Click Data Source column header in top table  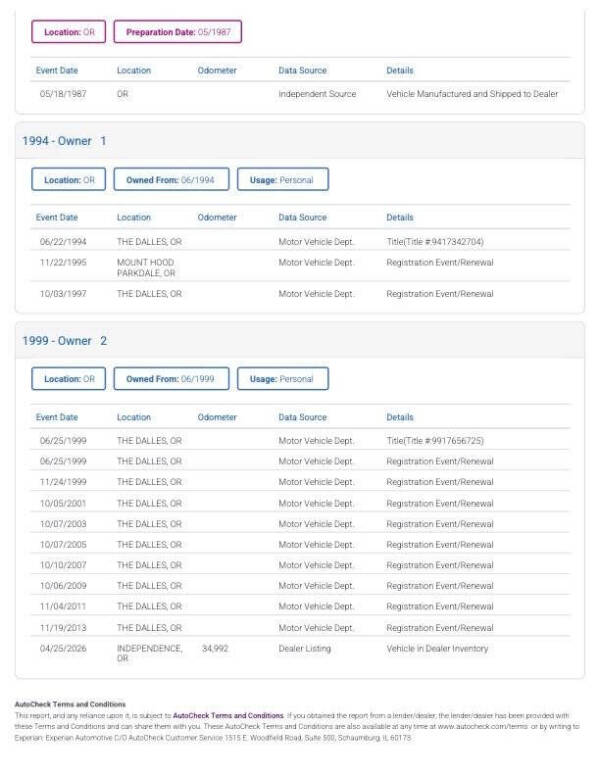point(302,70)
